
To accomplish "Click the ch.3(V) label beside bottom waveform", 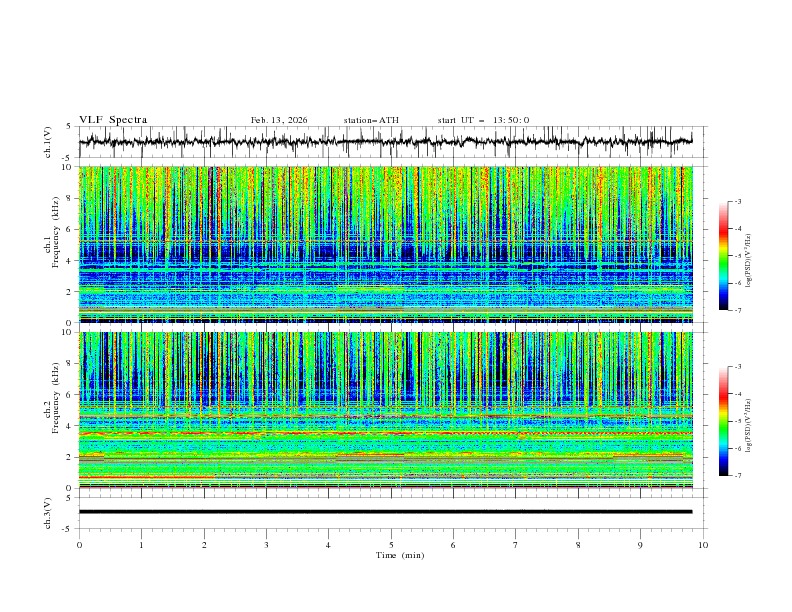I will [49, 512].
